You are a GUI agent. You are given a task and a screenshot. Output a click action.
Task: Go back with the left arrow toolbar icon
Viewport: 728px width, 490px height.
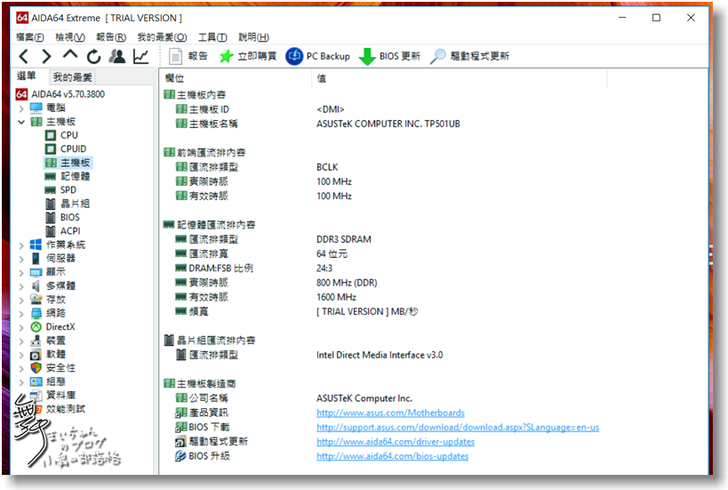click(24, 57)
